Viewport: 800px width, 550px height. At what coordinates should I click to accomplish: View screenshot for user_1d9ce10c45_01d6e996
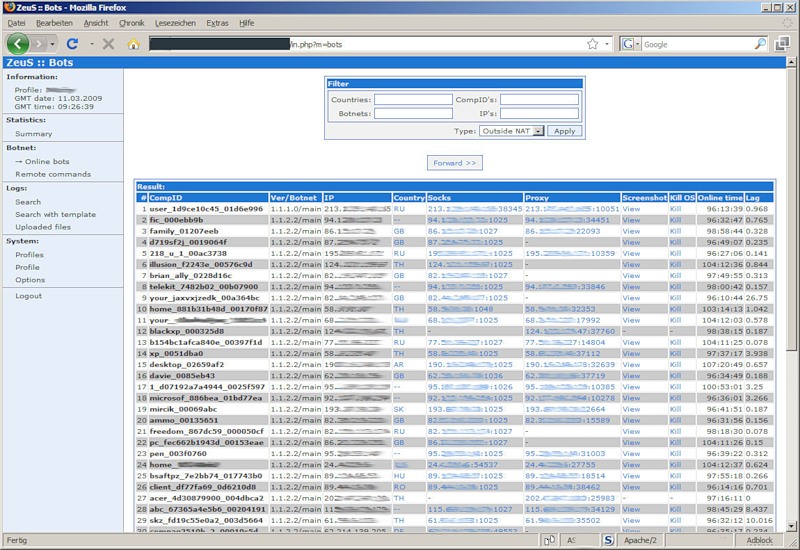pos(631,209)
